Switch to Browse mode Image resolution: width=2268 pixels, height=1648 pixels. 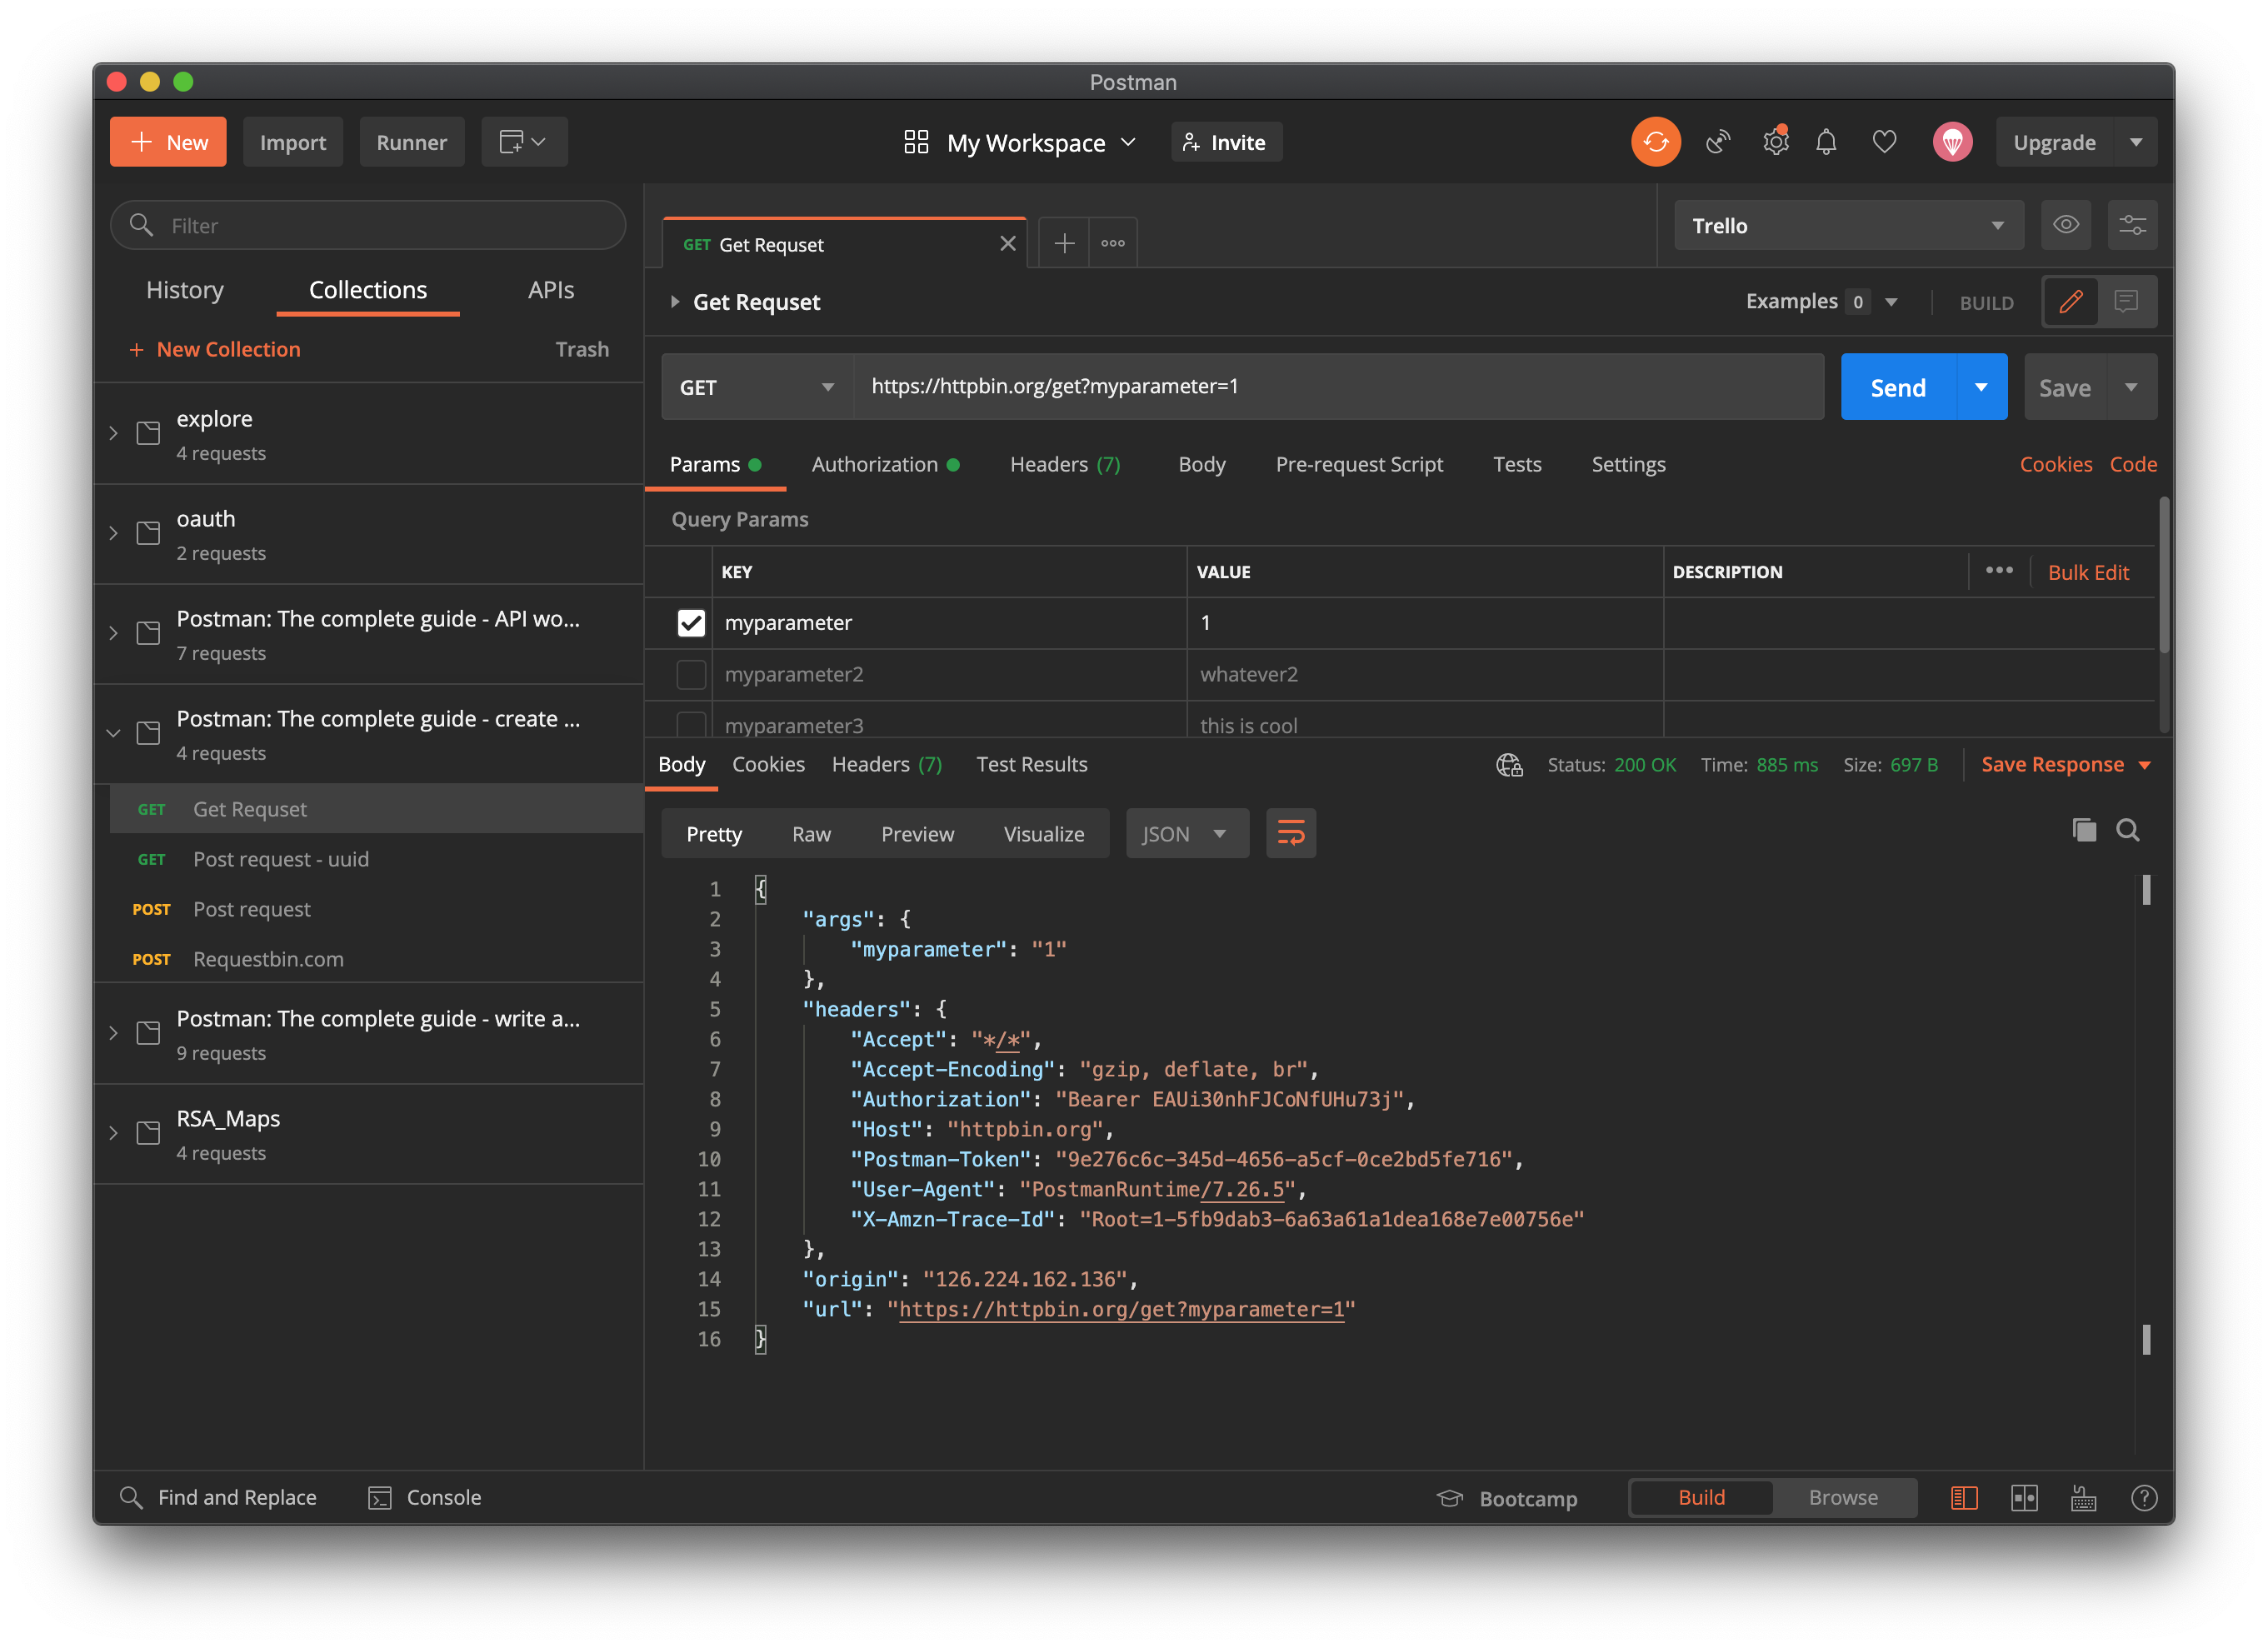(x=1843, y=1497)
